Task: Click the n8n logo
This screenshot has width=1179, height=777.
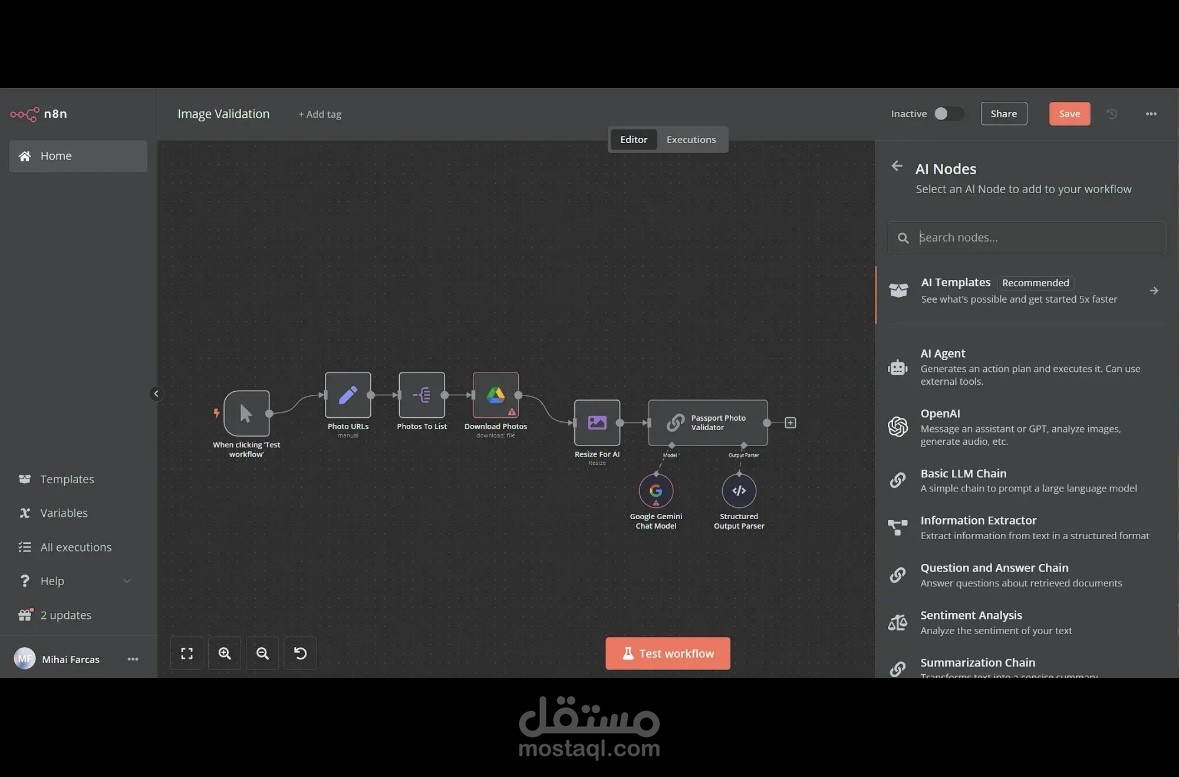Action: click(38, 114)
